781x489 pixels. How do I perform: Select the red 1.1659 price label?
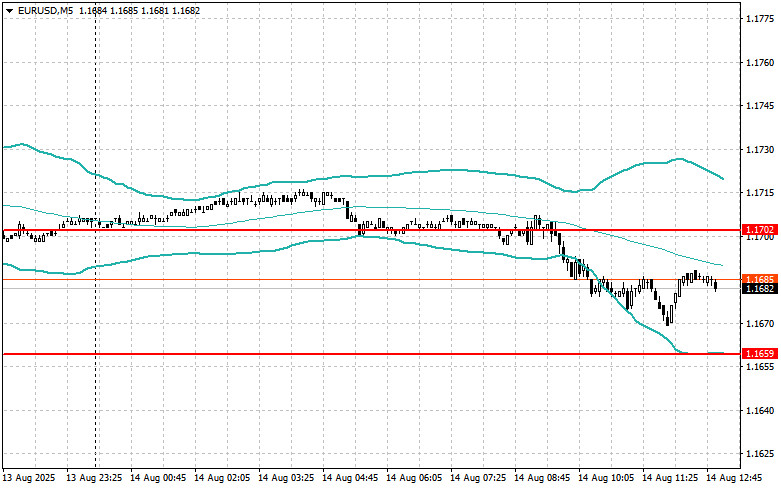(x=760, y=354)
